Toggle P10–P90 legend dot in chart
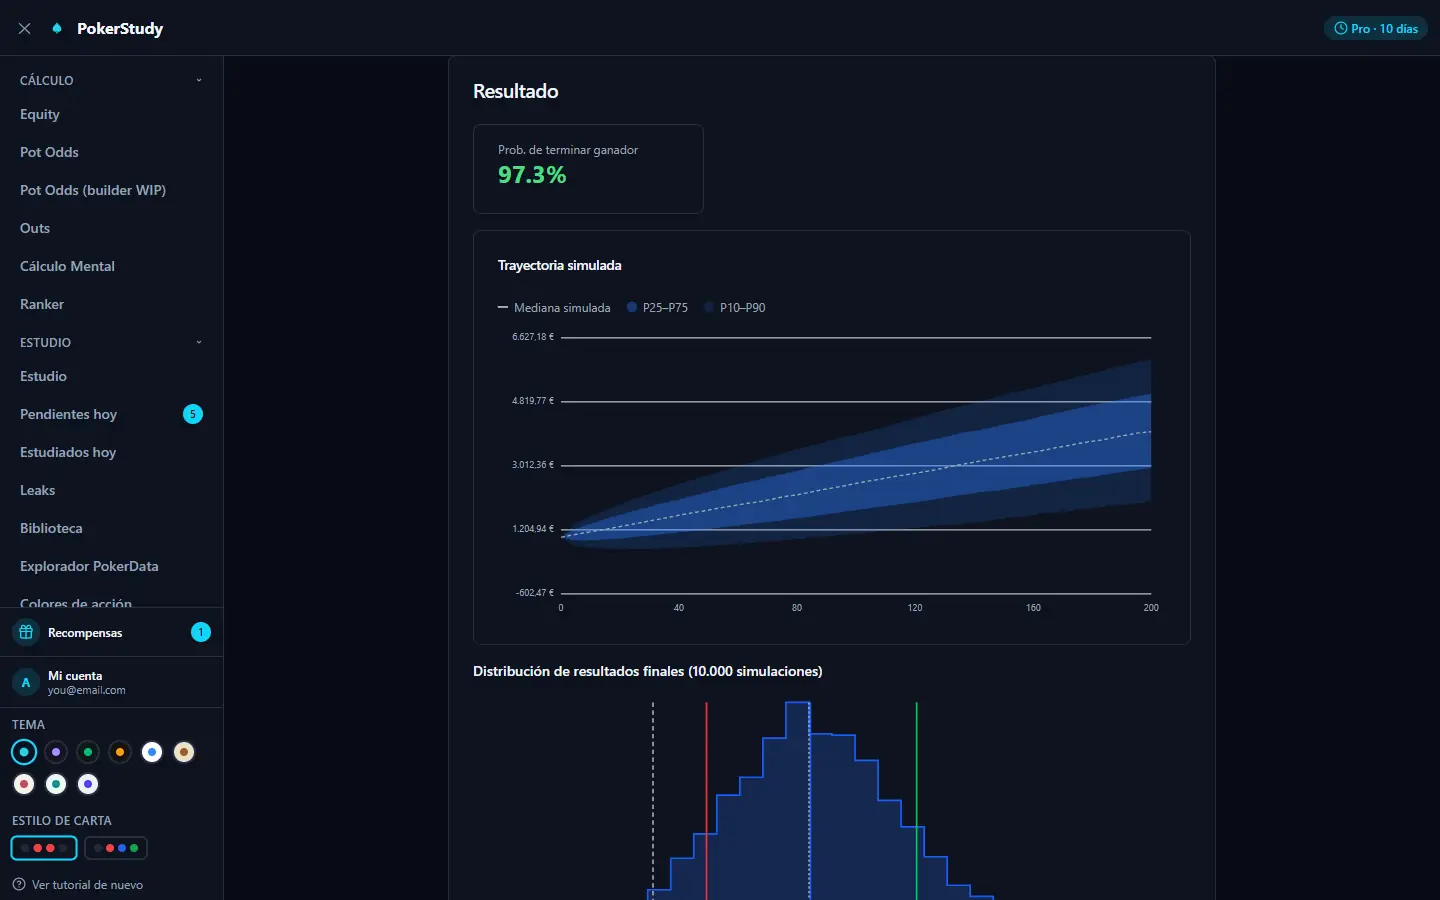Viewport: 1440px width, 900px height. pos(709,307)
